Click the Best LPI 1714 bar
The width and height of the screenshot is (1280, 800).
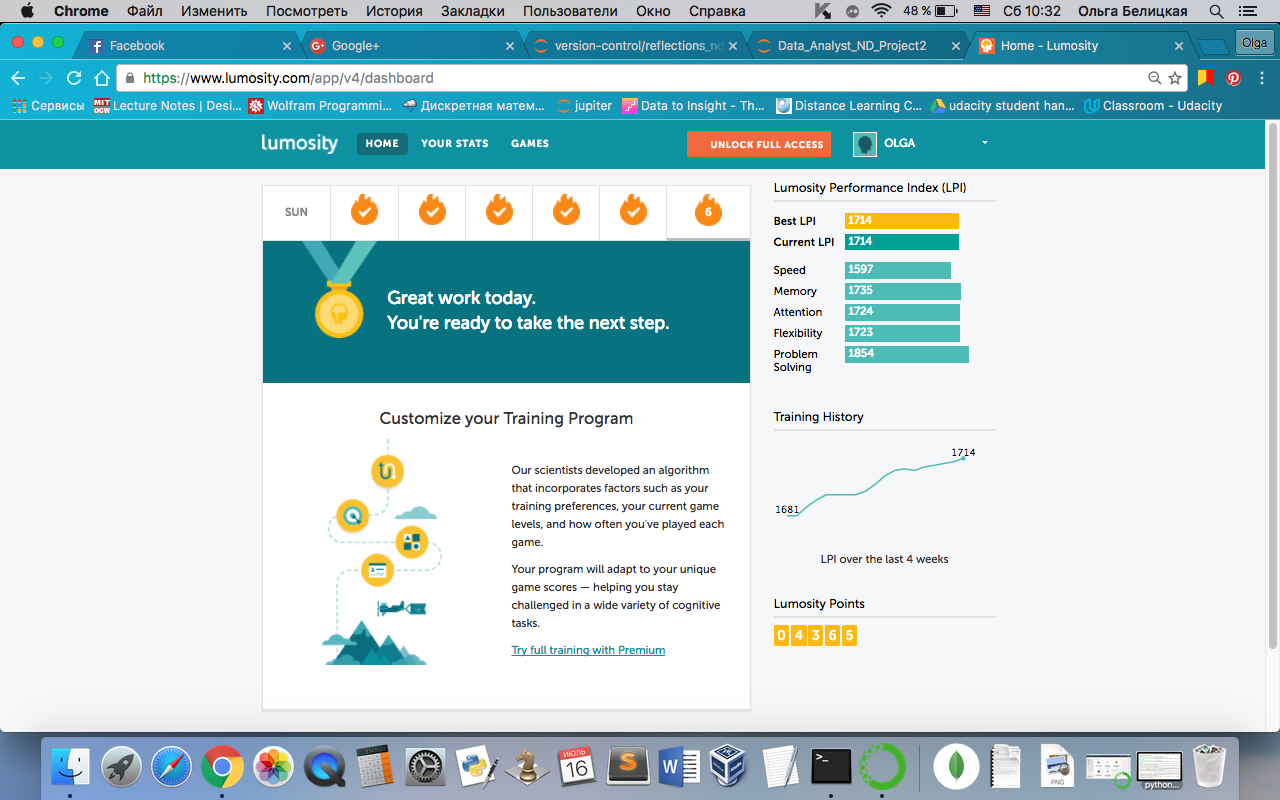[902, 221]
